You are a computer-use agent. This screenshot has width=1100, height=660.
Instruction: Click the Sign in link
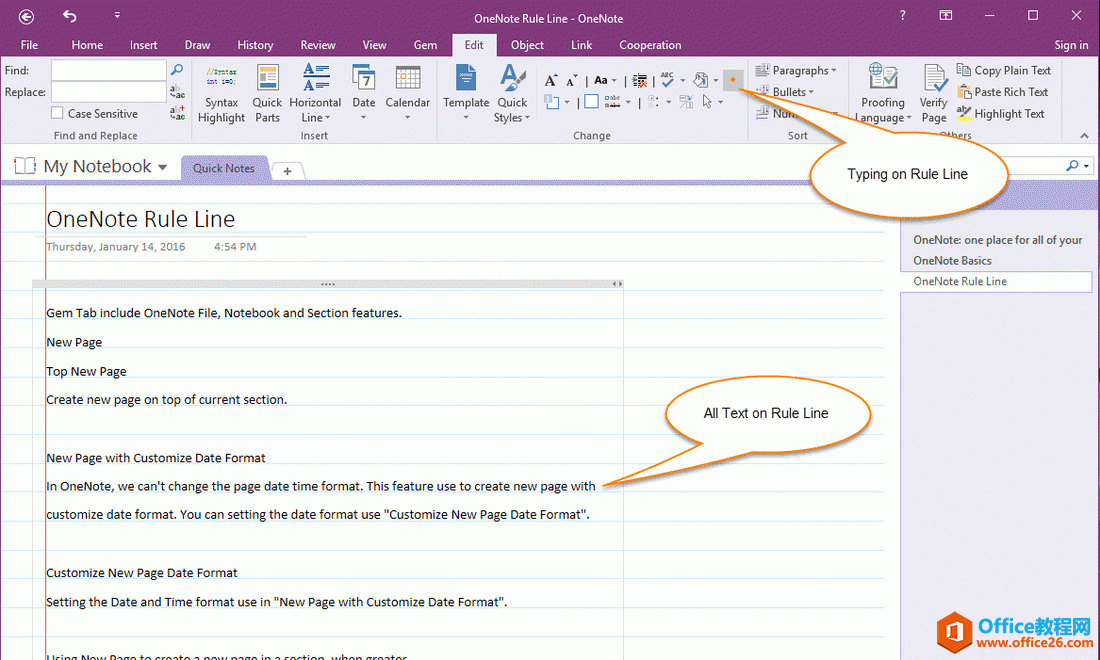(1071, 45)
